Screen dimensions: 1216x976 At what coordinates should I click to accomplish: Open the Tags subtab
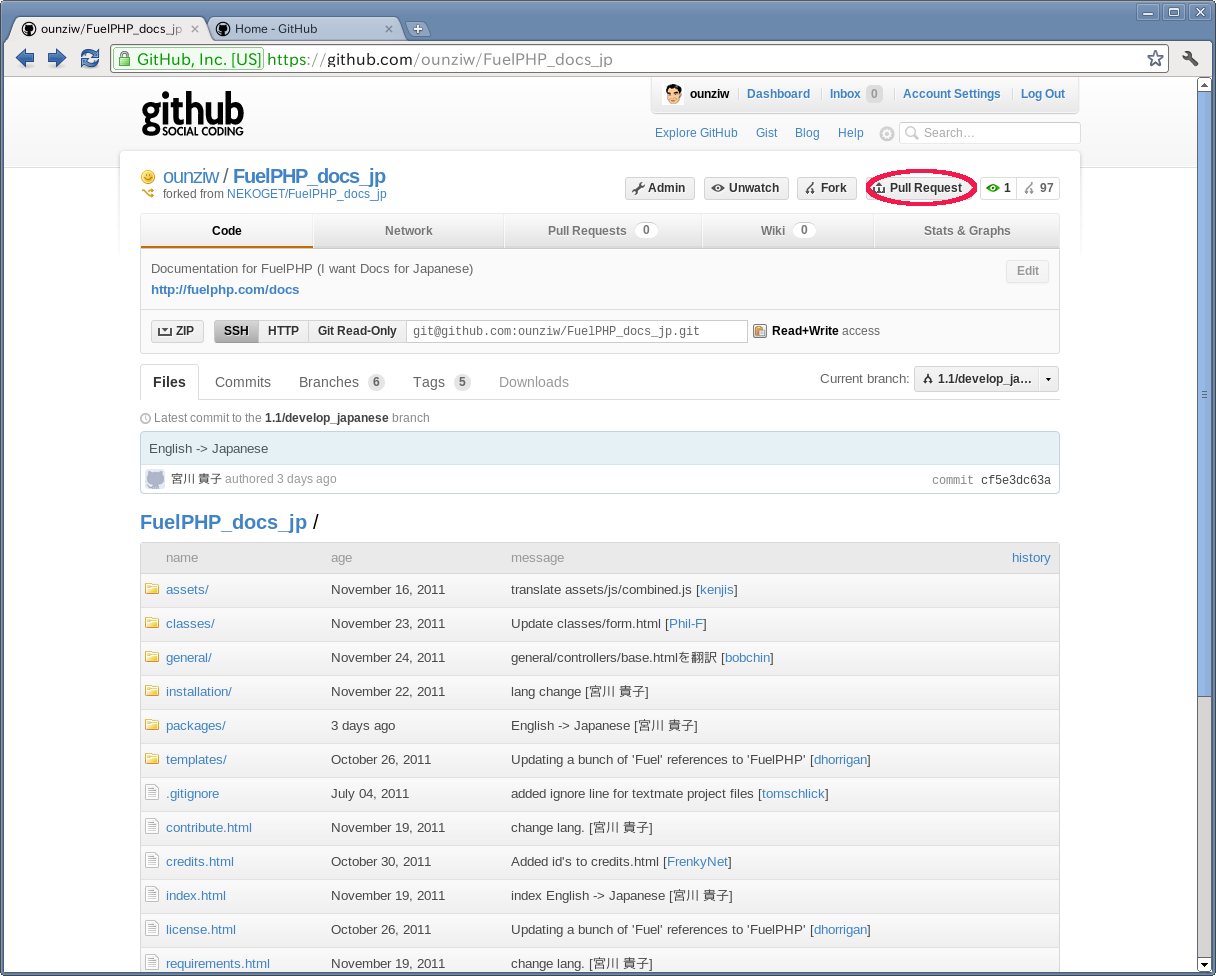tap(441, 382)
